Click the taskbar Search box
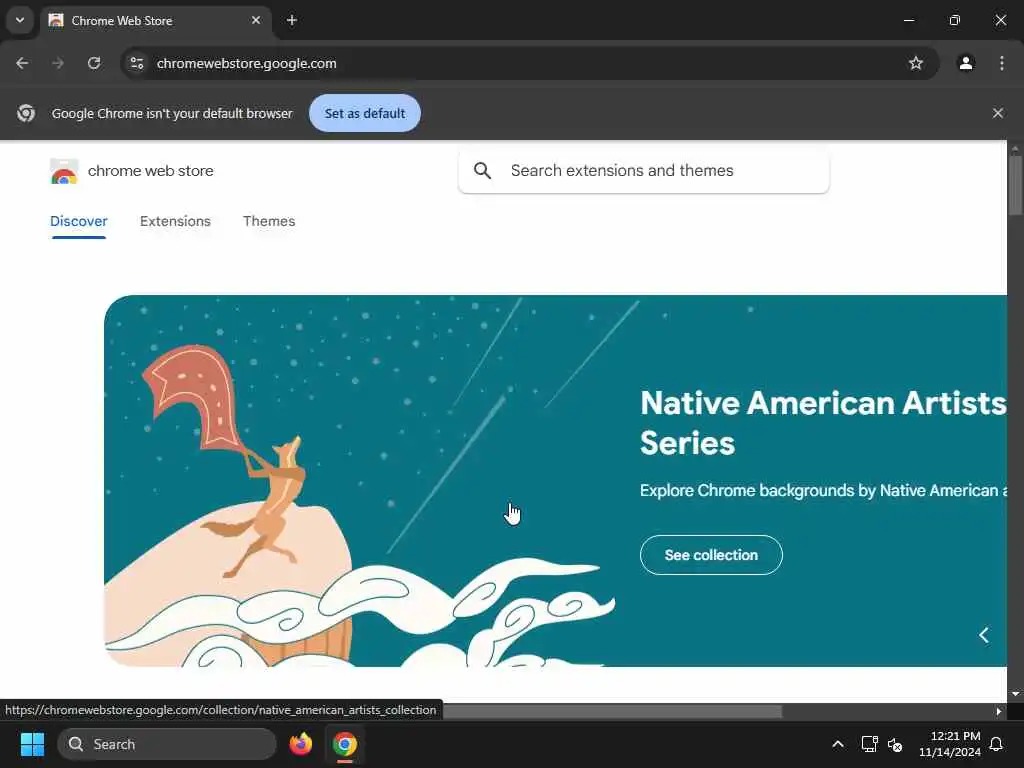 coord(167,744)
